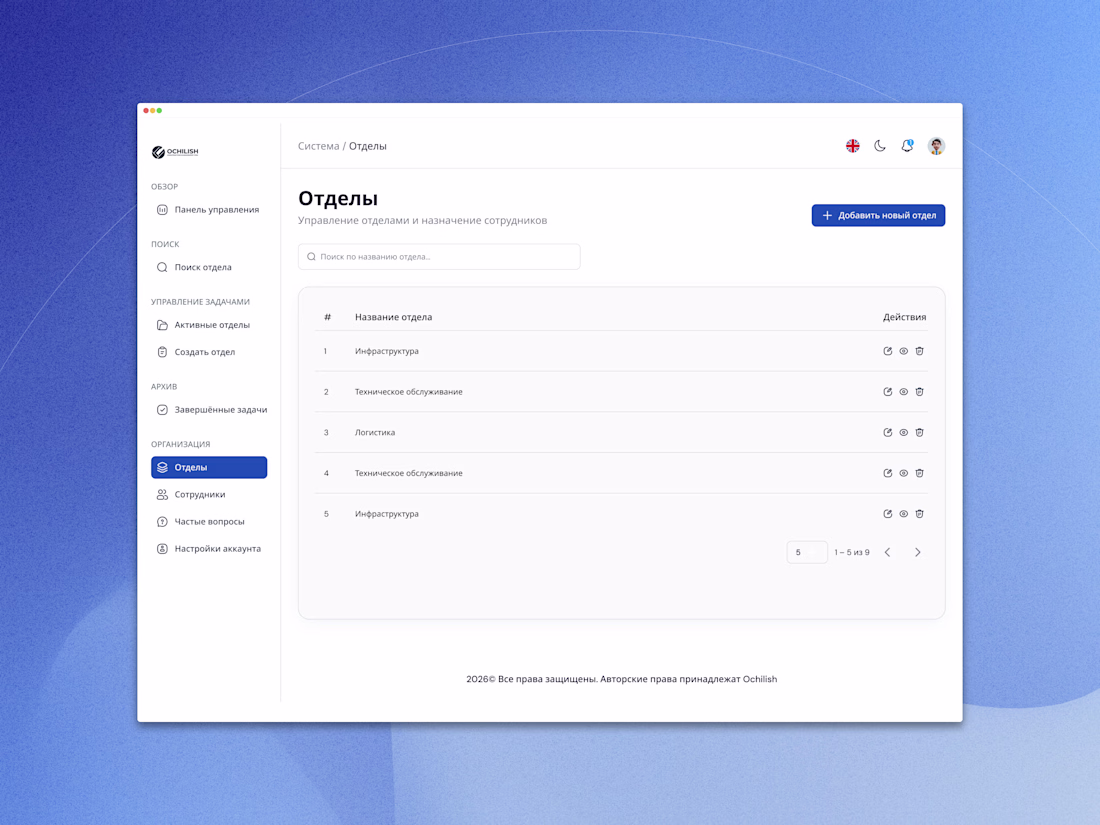Image resolution: width=1100 pixels, height=825 pixels.
Task: Open Поиск отдела in sidebar
Action: pyautogui.click(x=208, y=267)
